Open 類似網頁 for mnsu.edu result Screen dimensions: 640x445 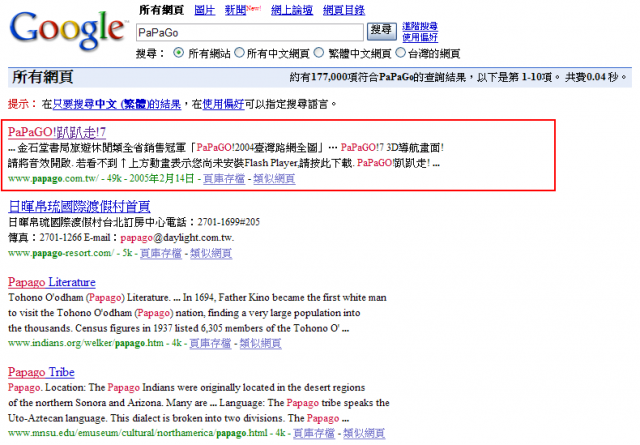364,433
